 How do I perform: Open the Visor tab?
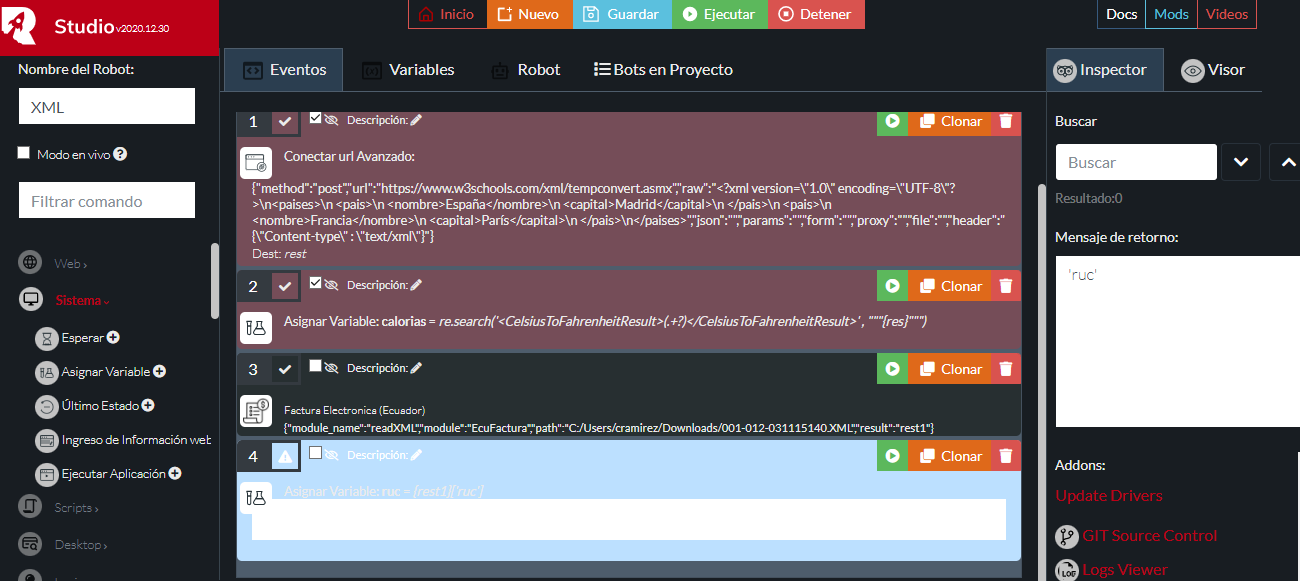[1214, 70]
